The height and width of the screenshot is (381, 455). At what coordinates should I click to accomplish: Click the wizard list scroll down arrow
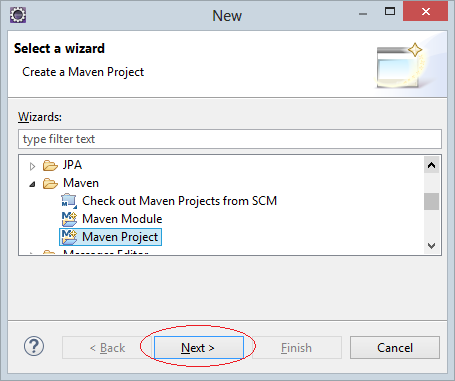click(431, 246)
